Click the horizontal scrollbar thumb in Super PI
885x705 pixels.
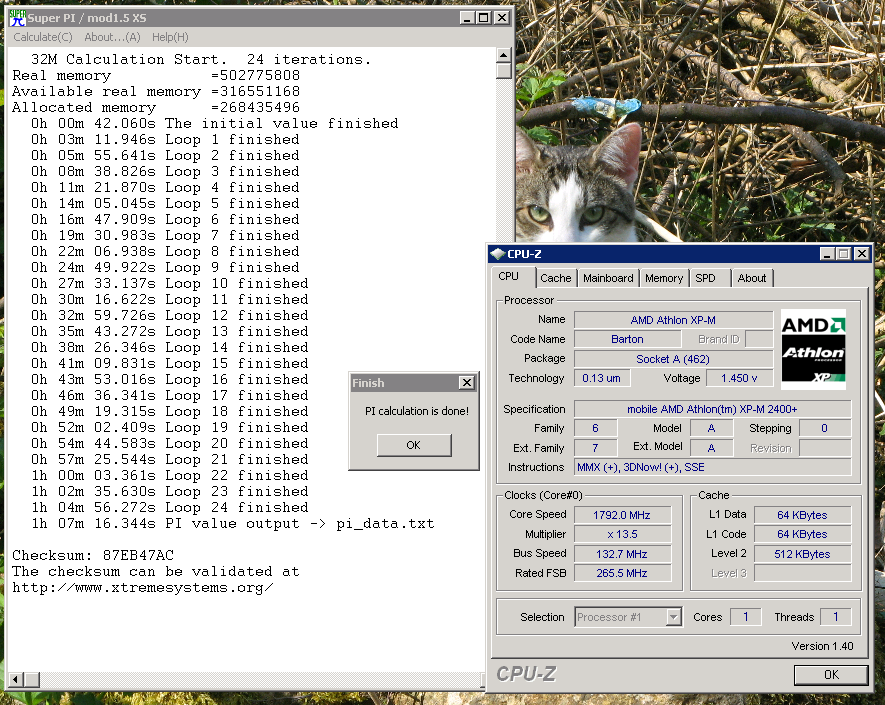tap(32, 679)
